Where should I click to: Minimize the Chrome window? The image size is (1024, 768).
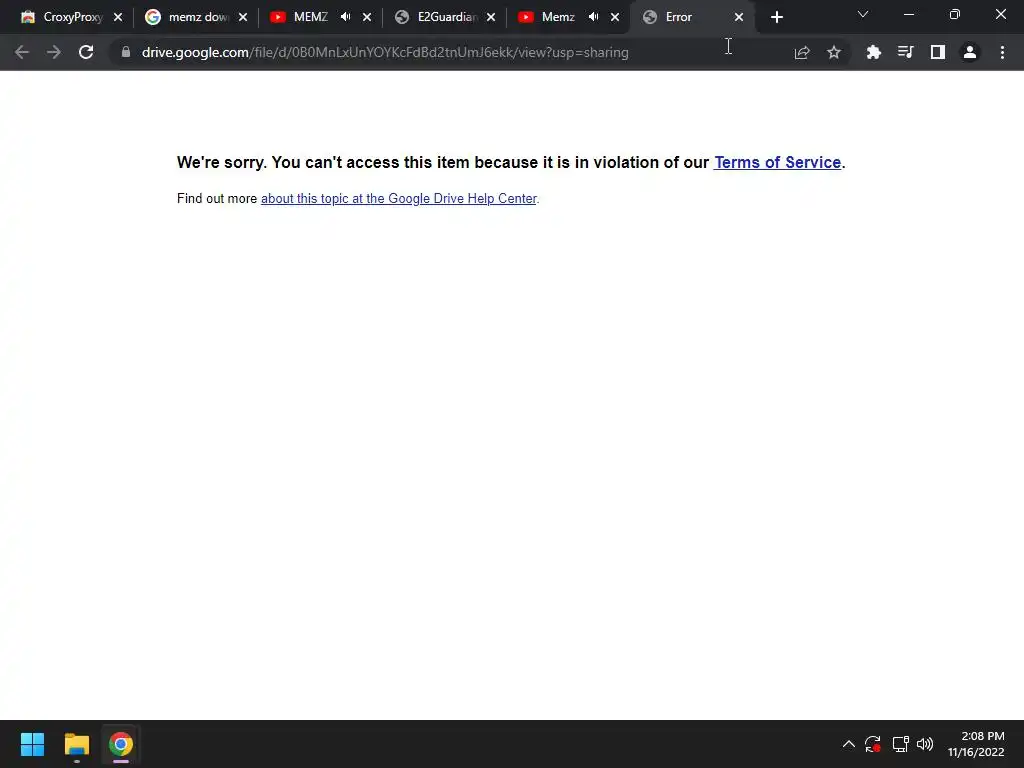click(908, 14)
